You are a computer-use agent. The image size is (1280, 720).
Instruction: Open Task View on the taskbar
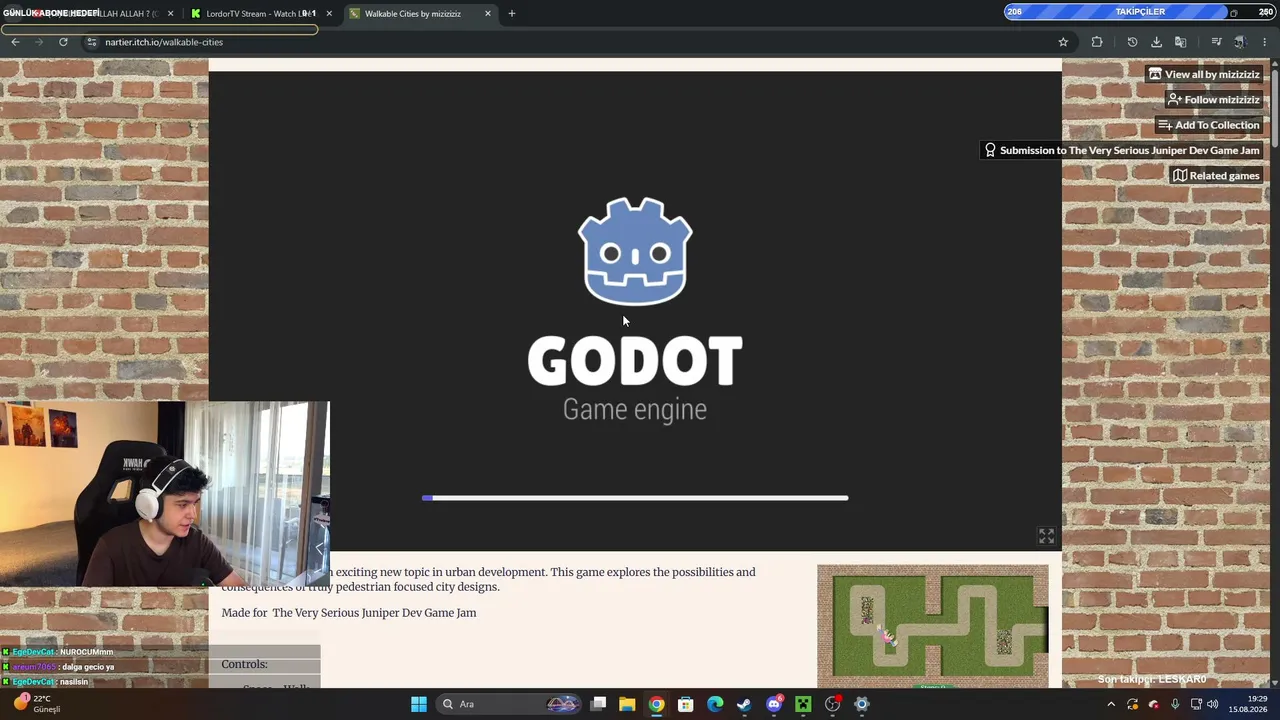tap(598, 704)
